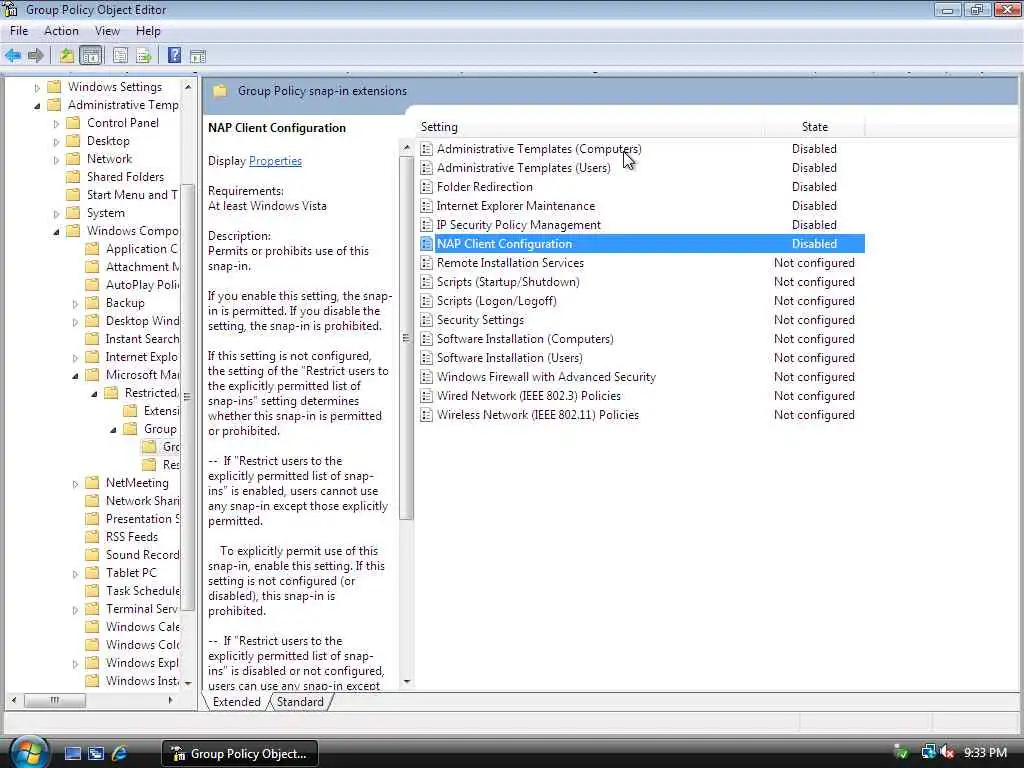Open the File menu
The image size is (1024, 768).
tap(19, 31)
